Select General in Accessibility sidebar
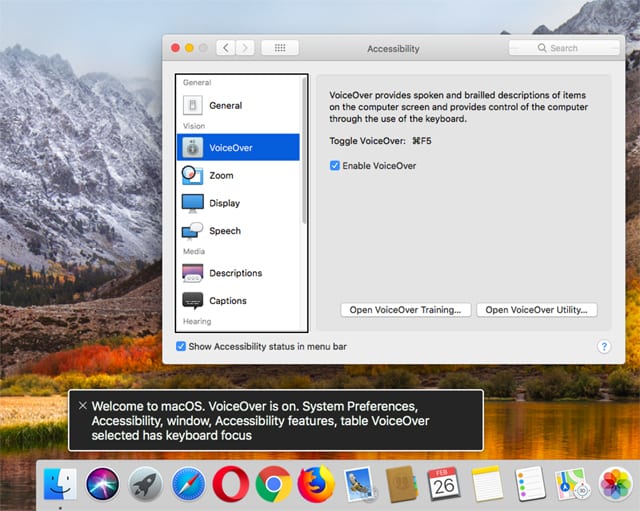The width and height of the screenshot is (640, 511). point(238,106)
